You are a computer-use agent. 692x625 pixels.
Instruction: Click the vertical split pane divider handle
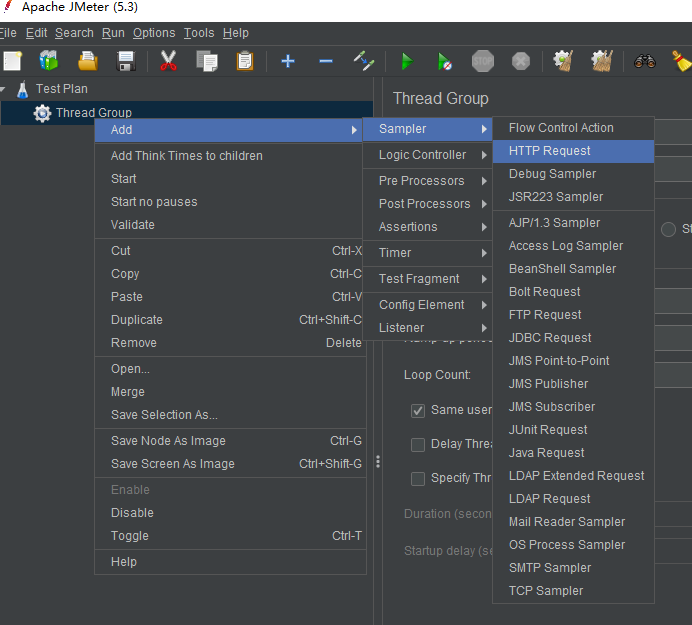point(378,462)
